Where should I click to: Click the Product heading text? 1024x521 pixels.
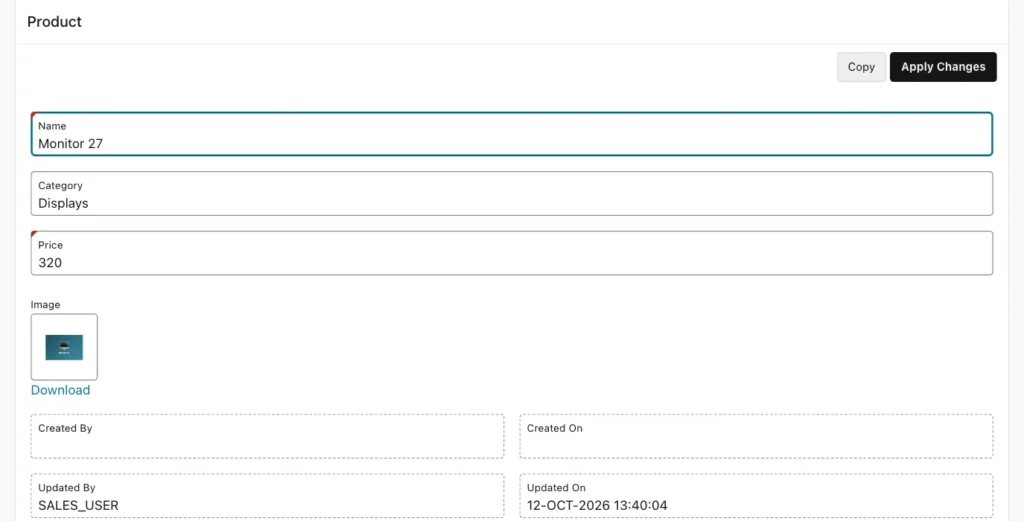(x=54, y=22)
